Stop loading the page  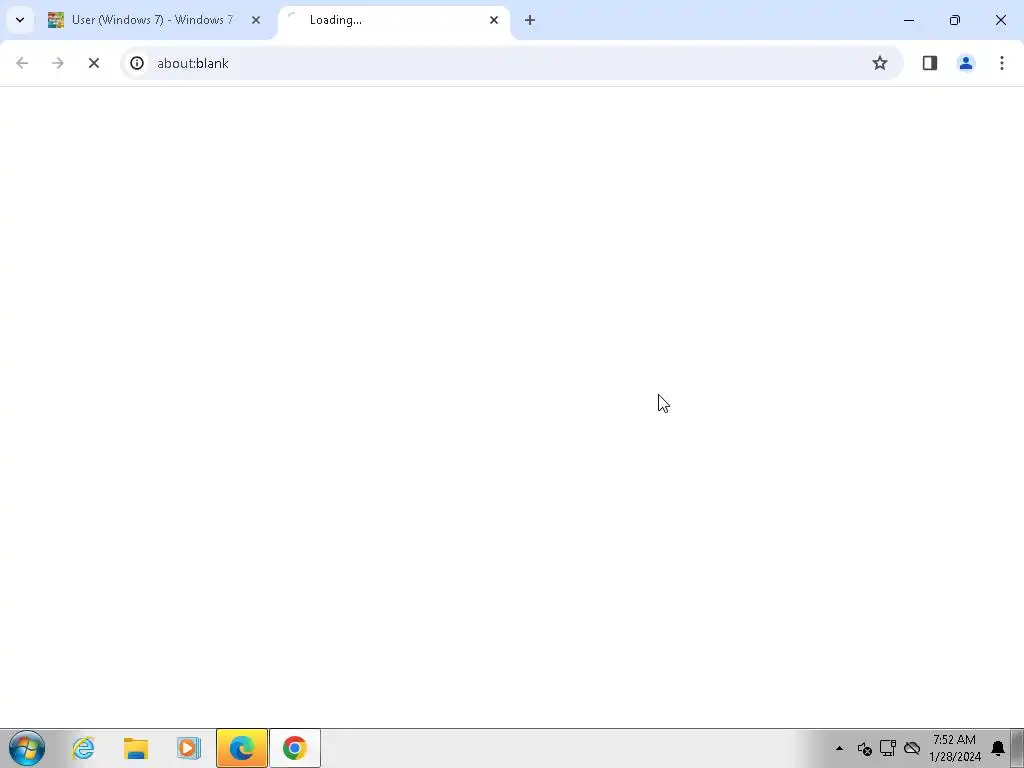click(93, 63)
